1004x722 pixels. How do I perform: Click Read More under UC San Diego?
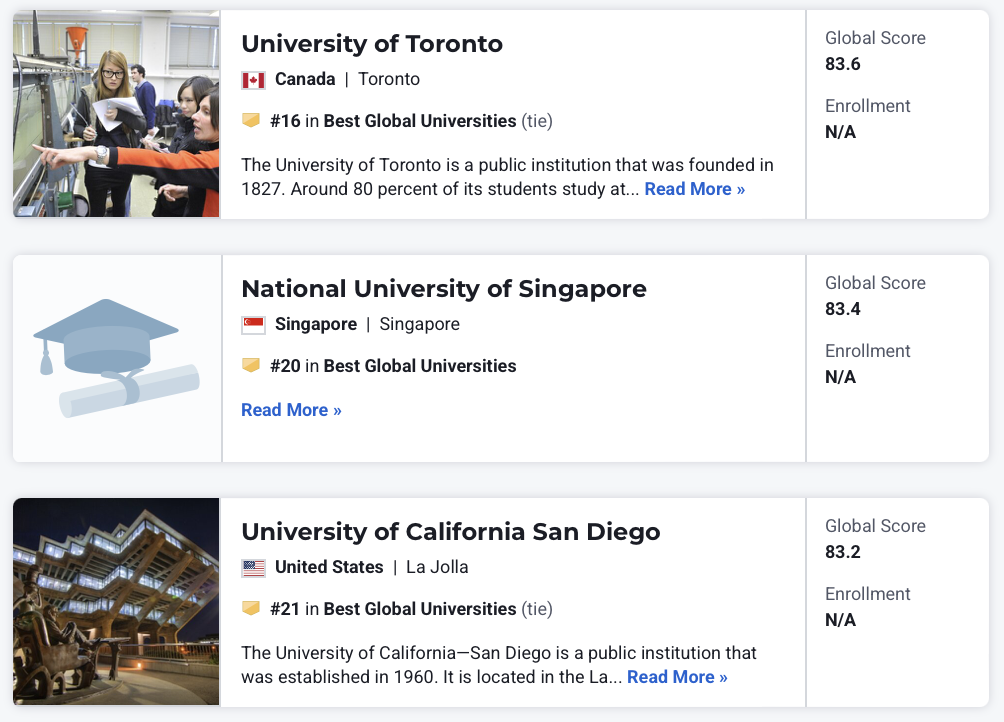[x=677, y=677]
